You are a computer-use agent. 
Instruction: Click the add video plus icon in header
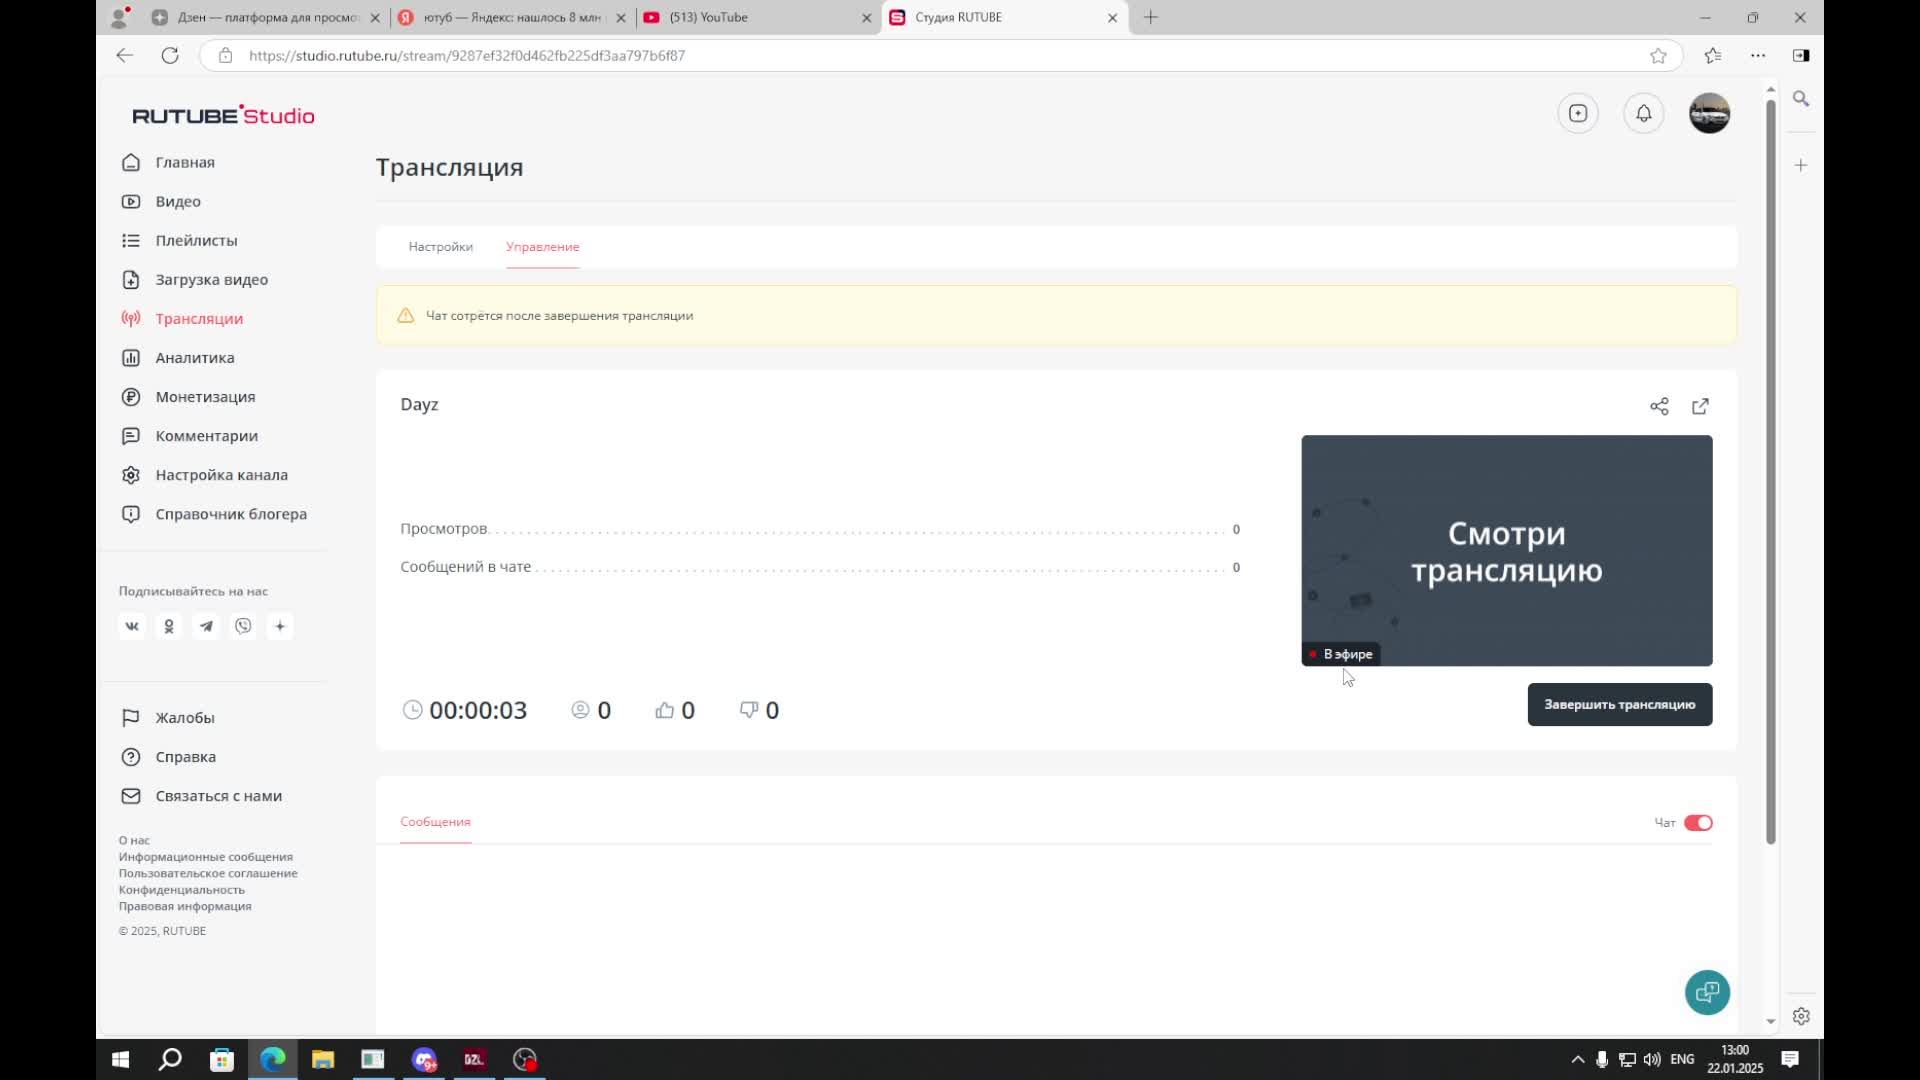(1578, 113)
